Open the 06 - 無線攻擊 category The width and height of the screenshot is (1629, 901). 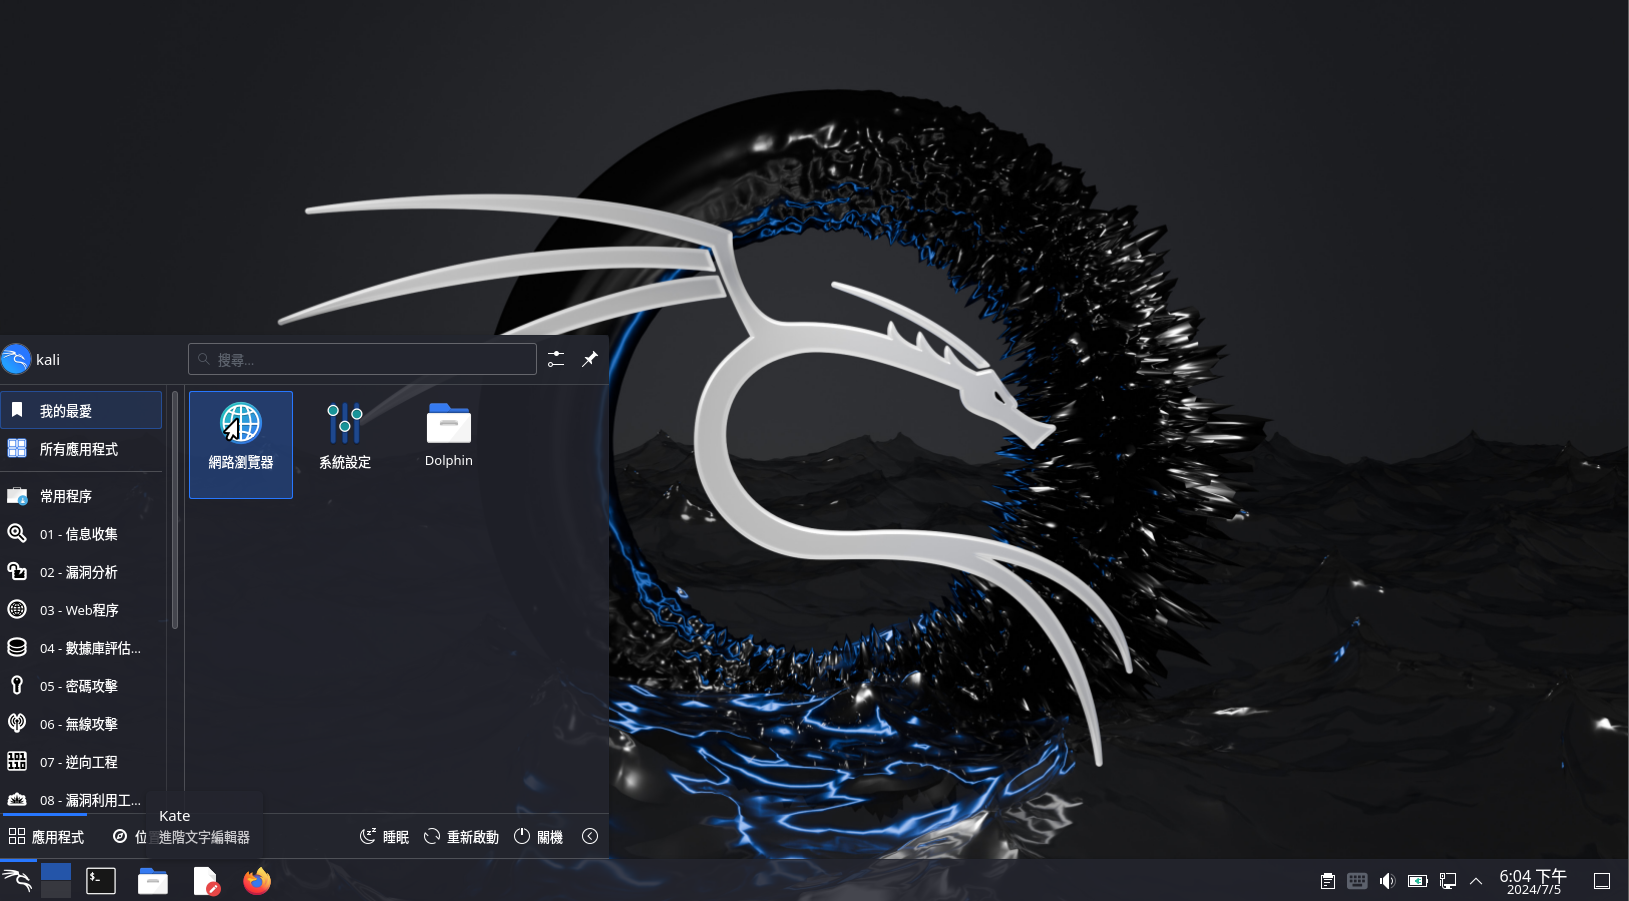(81, 724)
